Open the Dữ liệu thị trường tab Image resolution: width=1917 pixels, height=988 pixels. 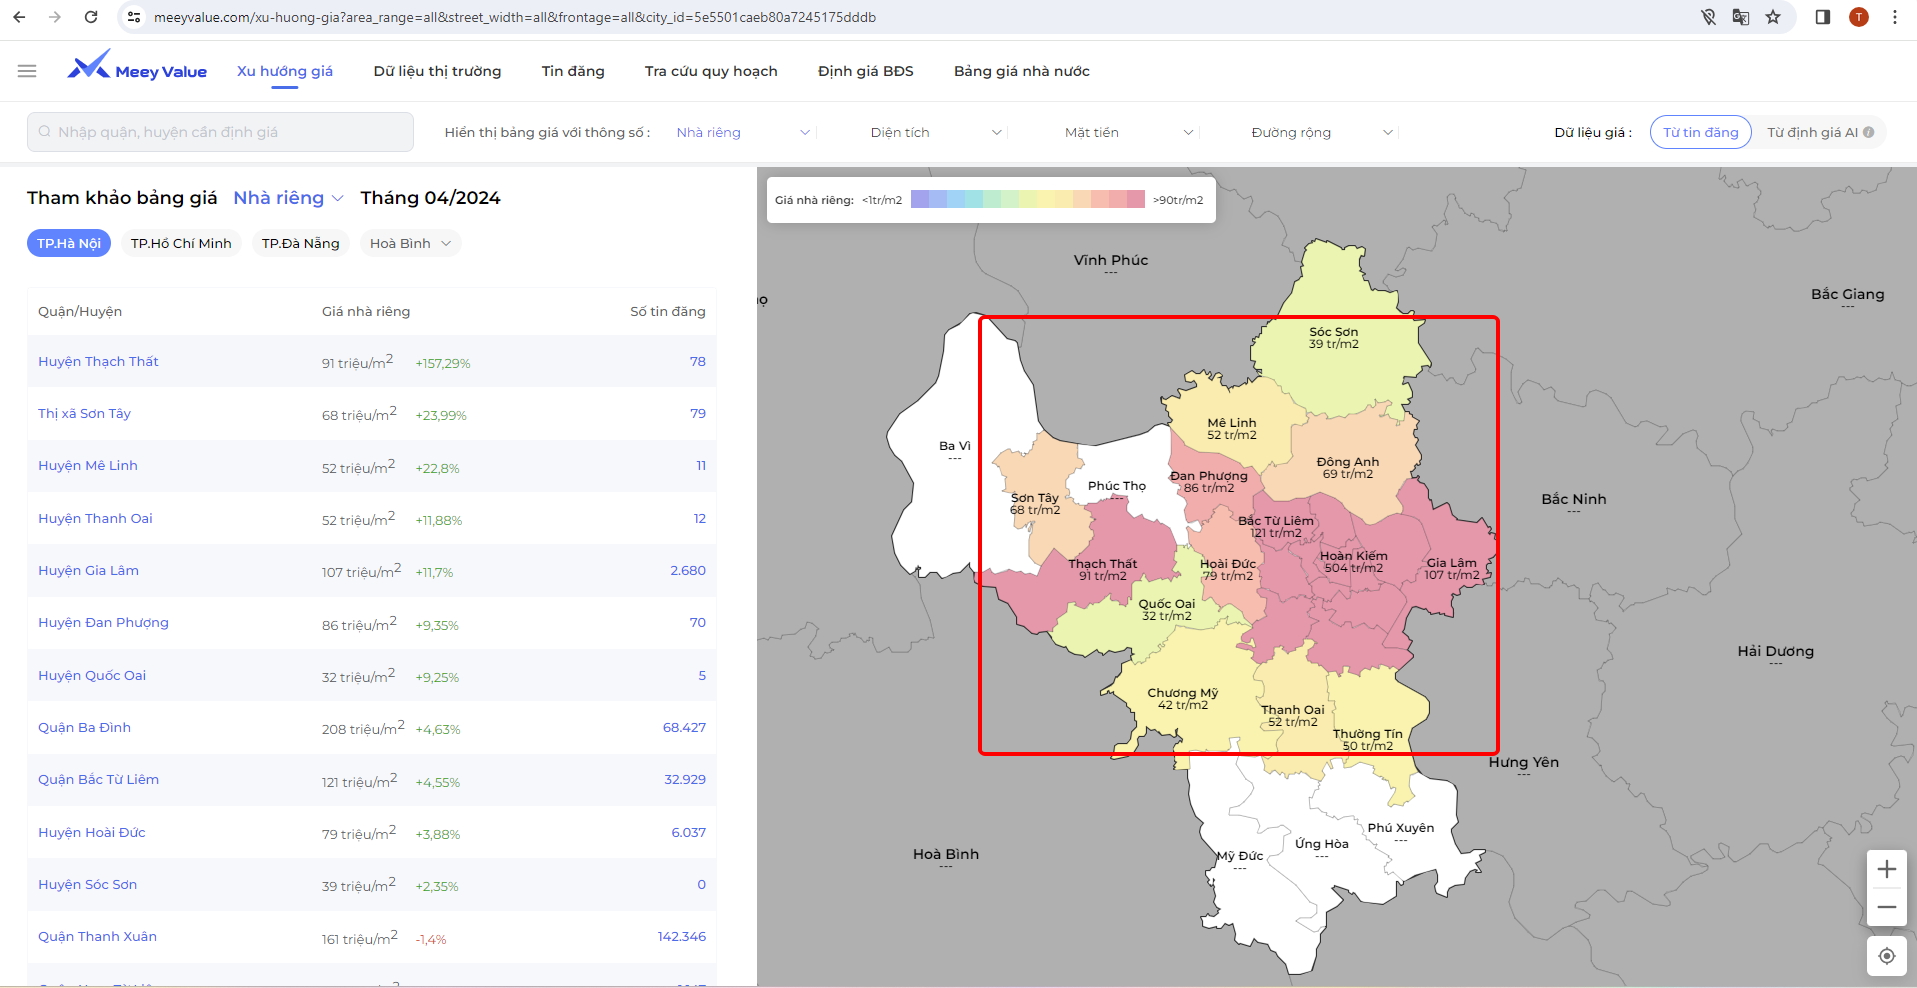click(x=437, y=71)
